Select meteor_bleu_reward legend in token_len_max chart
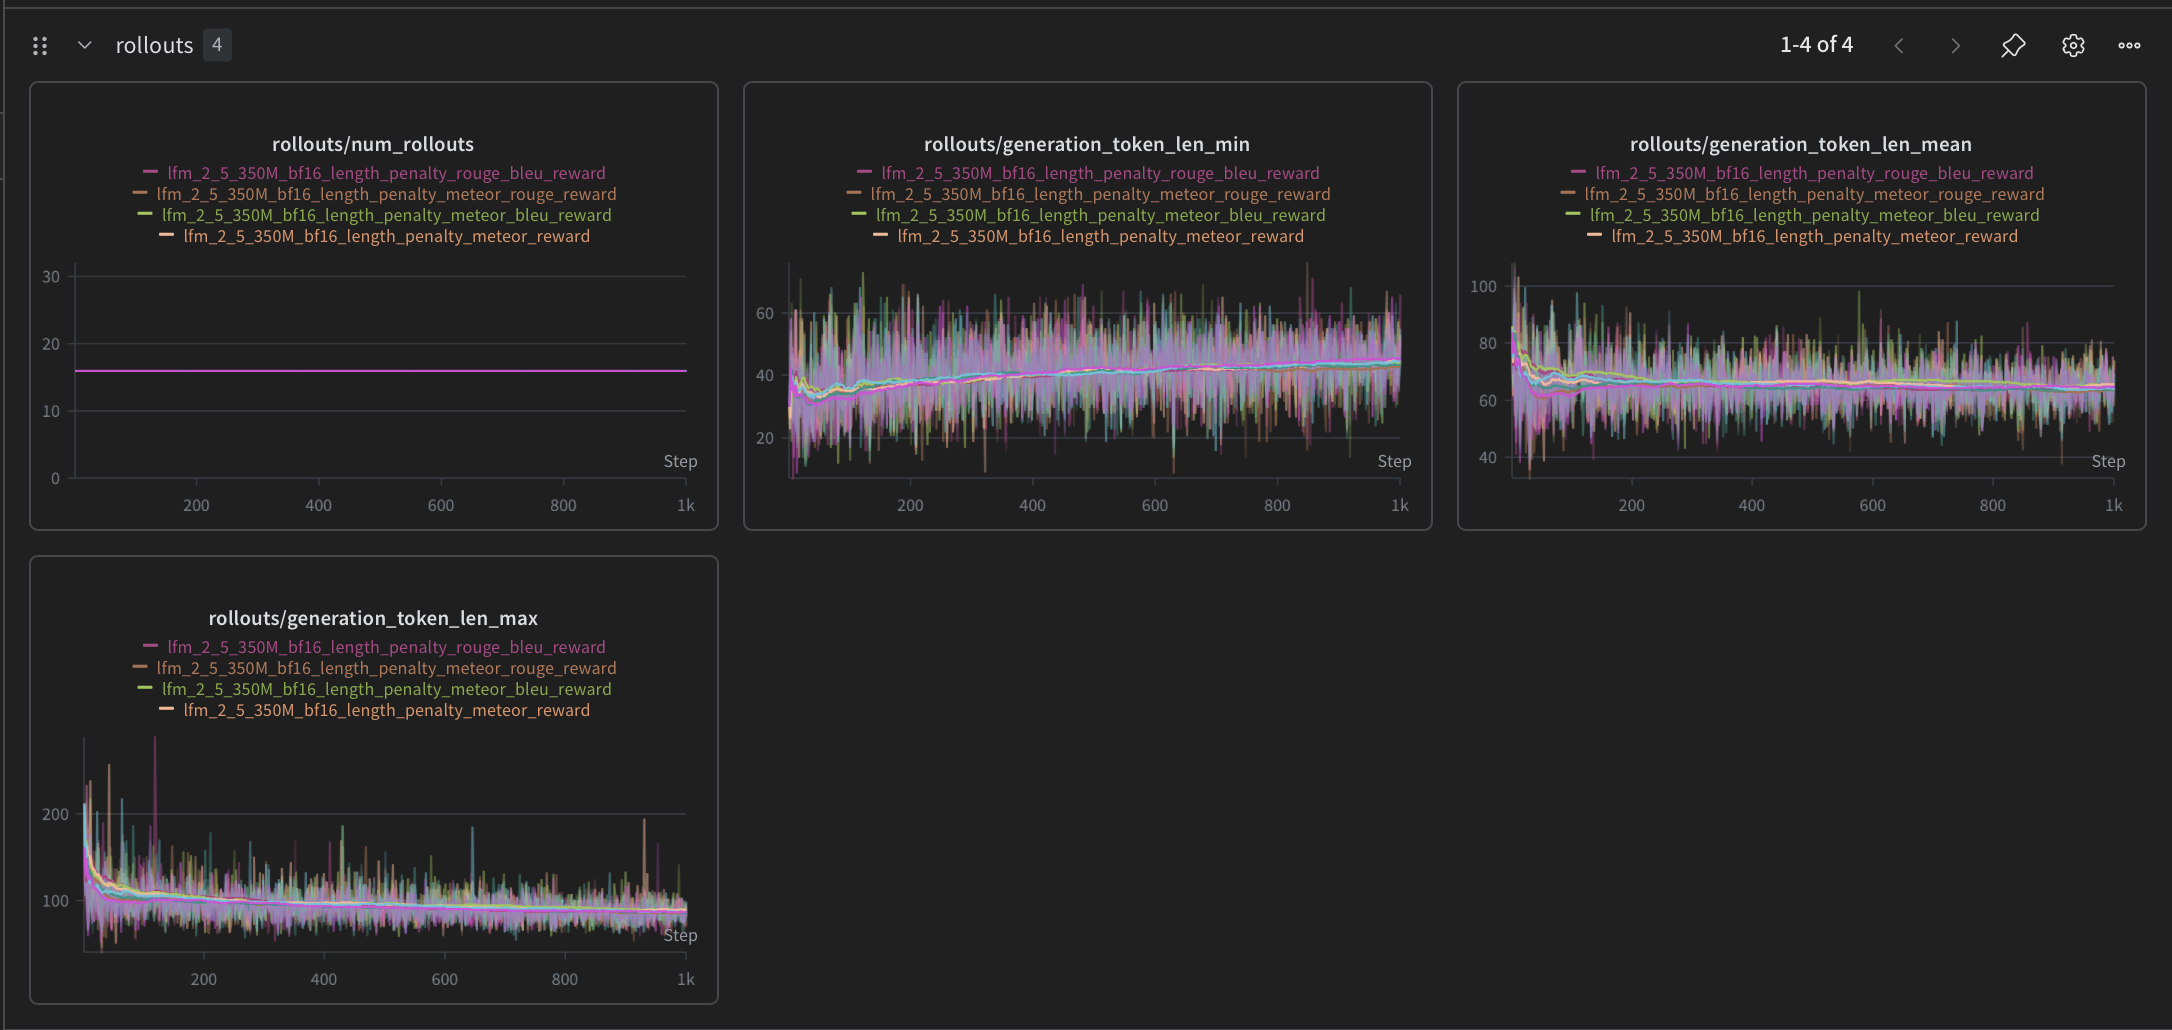Screen dimensions: 2172x1030 (386, 689)
